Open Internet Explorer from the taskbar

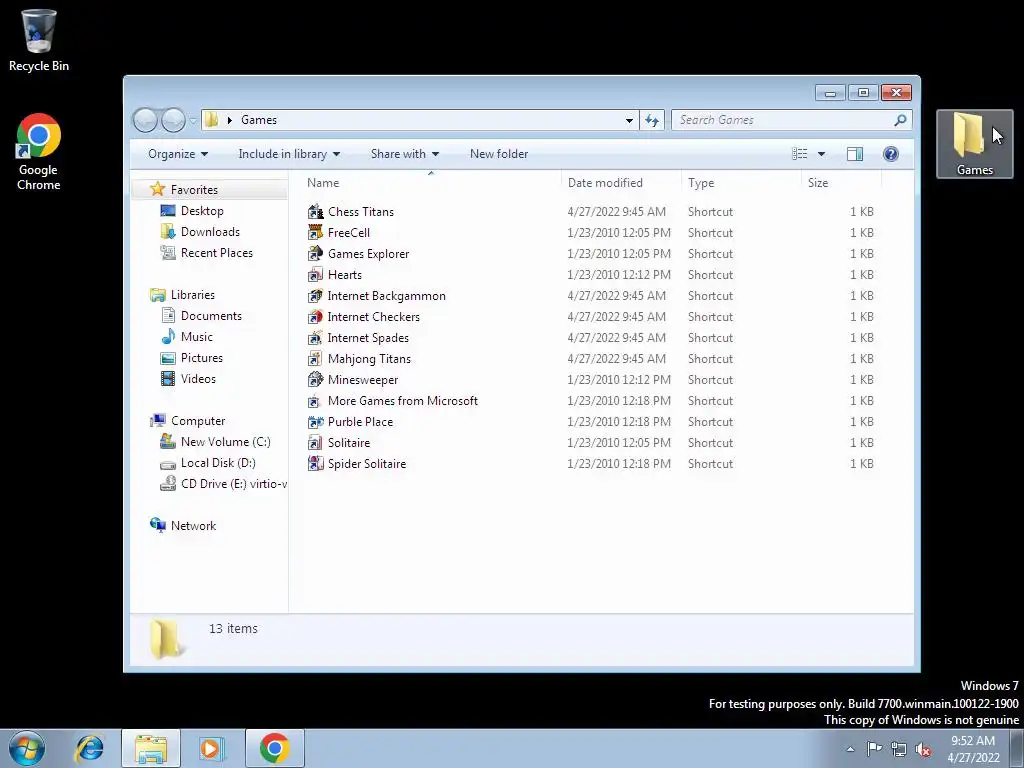coord(90,748)
